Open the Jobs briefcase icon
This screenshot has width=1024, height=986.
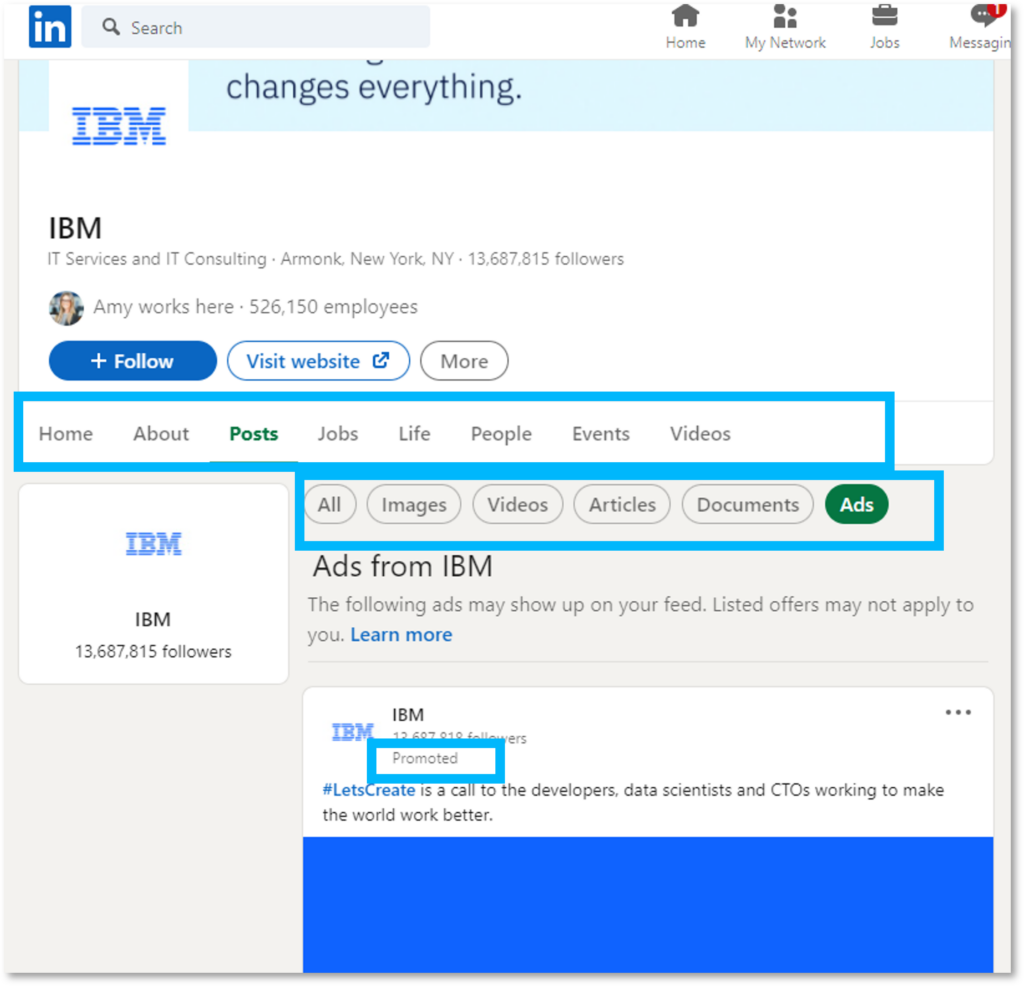pyautogui.click(x=884, y=16)
